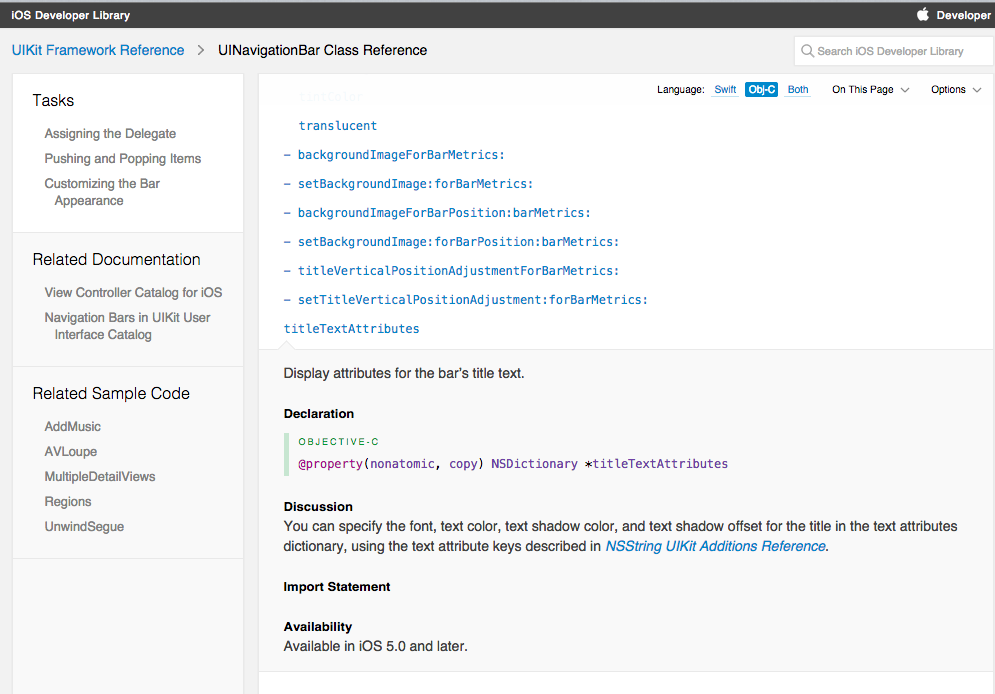
Task: Open setBackgroundImage:forBarMetrics: method
Action: pyautogui.click(x=415, y=184)
